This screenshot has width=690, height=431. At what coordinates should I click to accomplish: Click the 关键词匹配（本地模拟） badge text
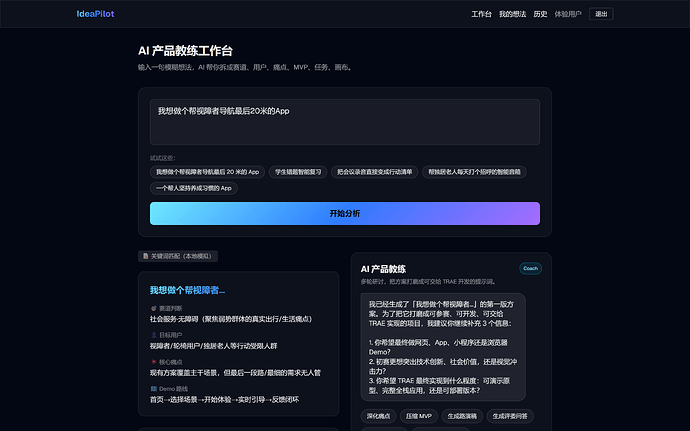[181, 256]
